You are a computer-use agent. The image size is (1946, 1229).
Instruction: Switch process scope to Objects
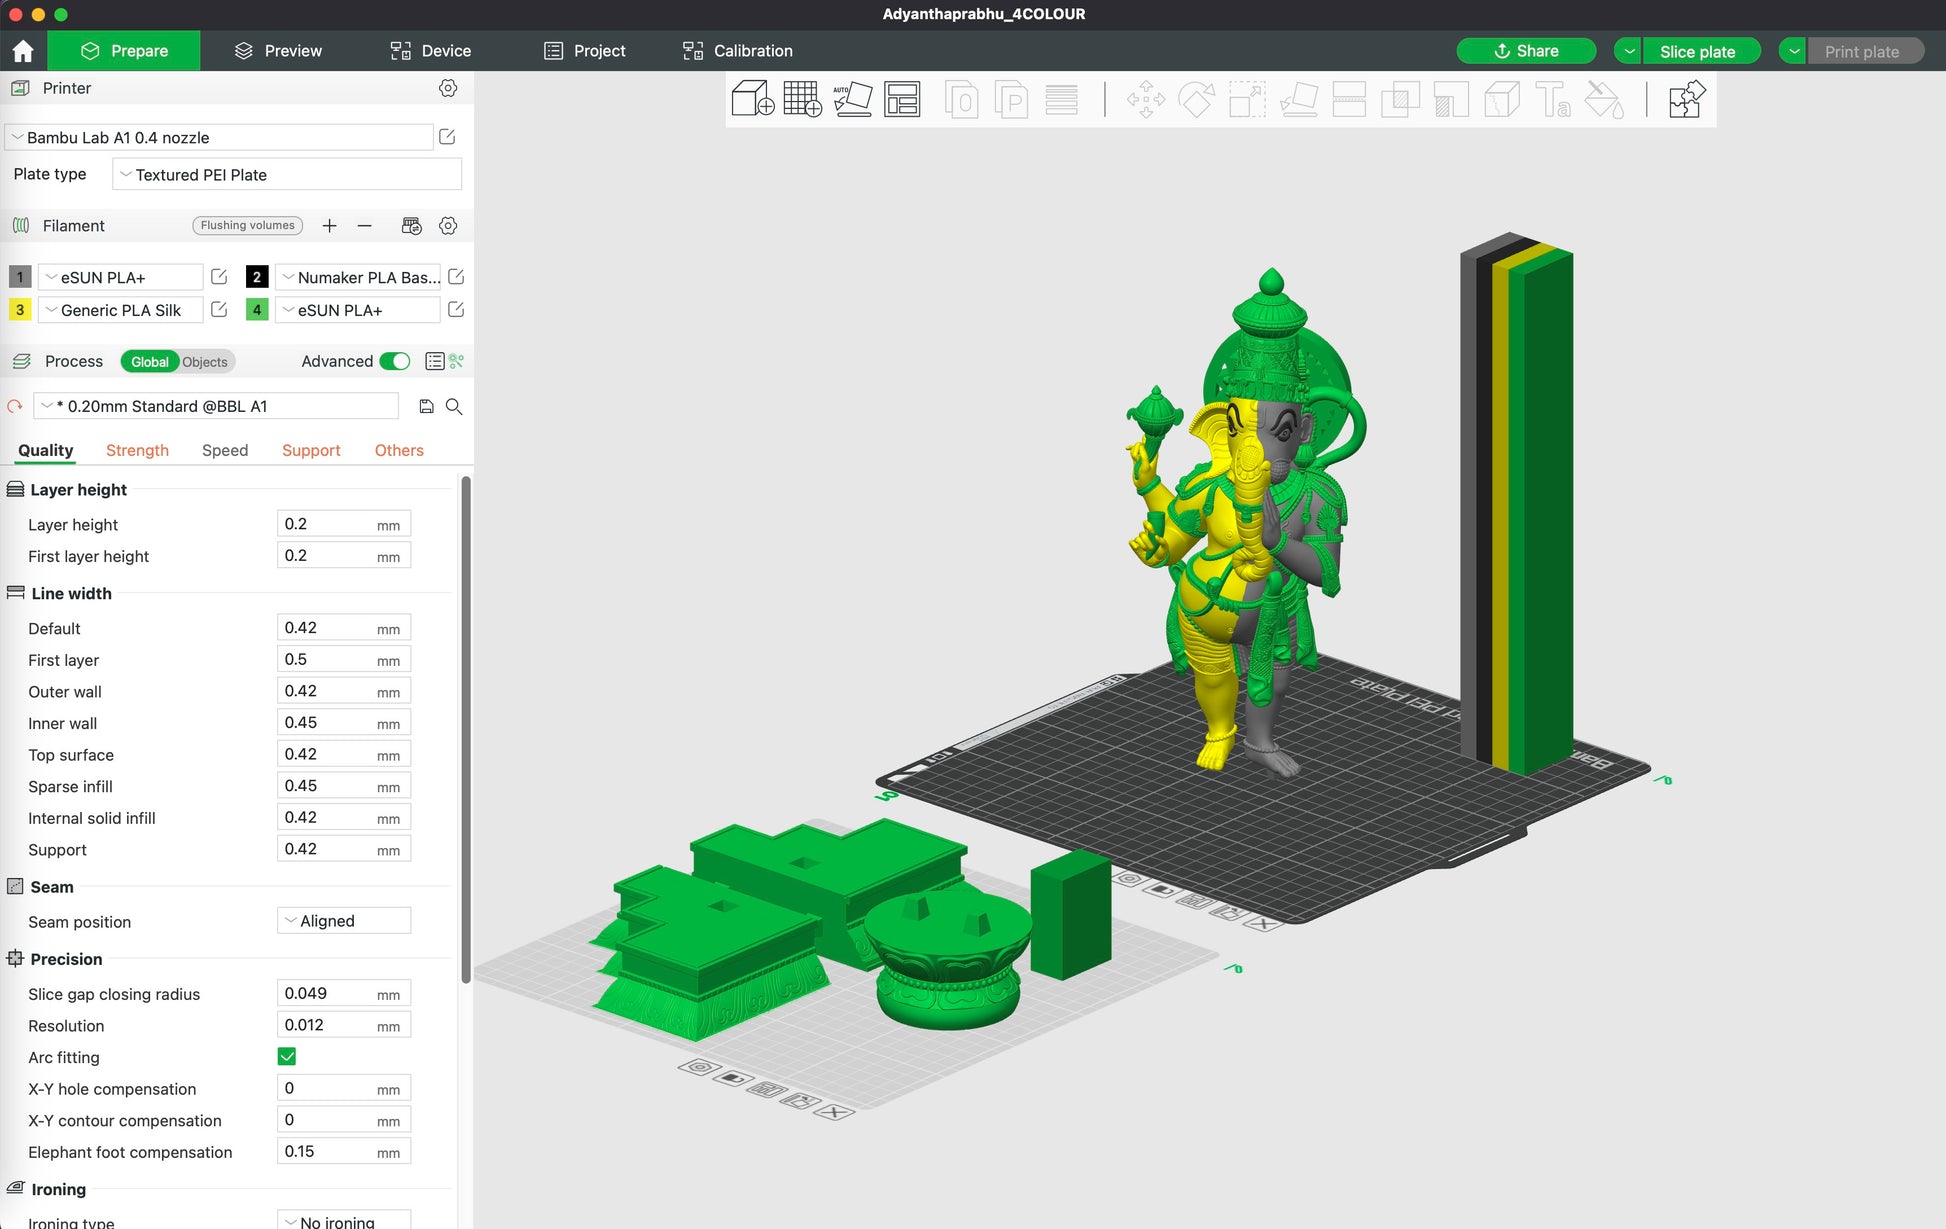coord(205,362)
